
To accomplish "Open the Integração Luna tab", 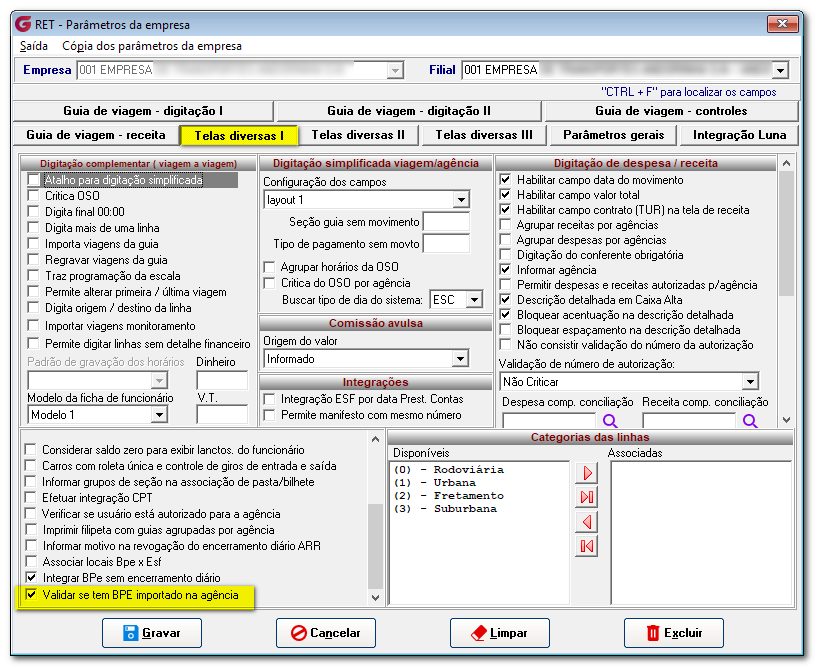I will pos(739,135).
